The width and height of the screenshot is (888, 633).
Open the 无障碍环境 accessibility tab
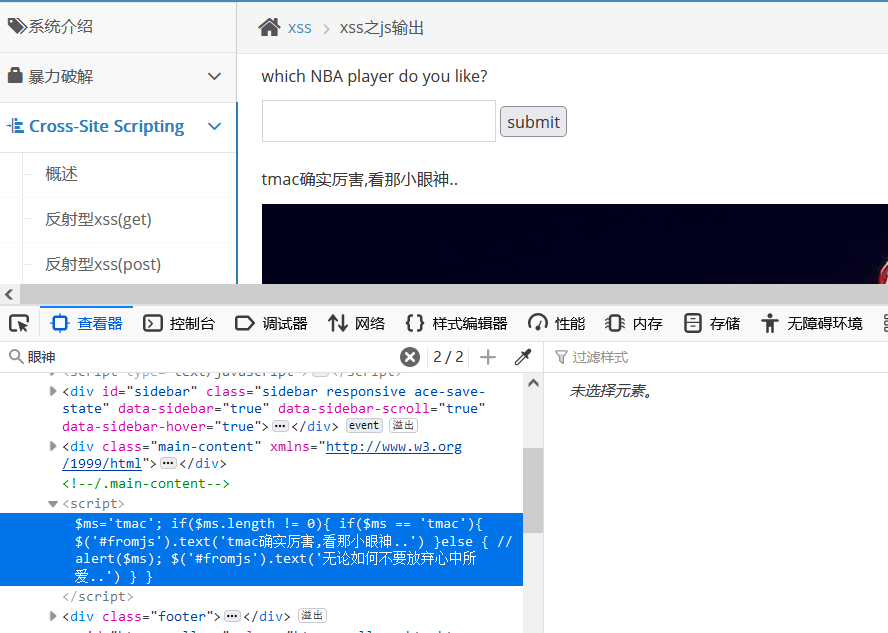click(812, 323)
